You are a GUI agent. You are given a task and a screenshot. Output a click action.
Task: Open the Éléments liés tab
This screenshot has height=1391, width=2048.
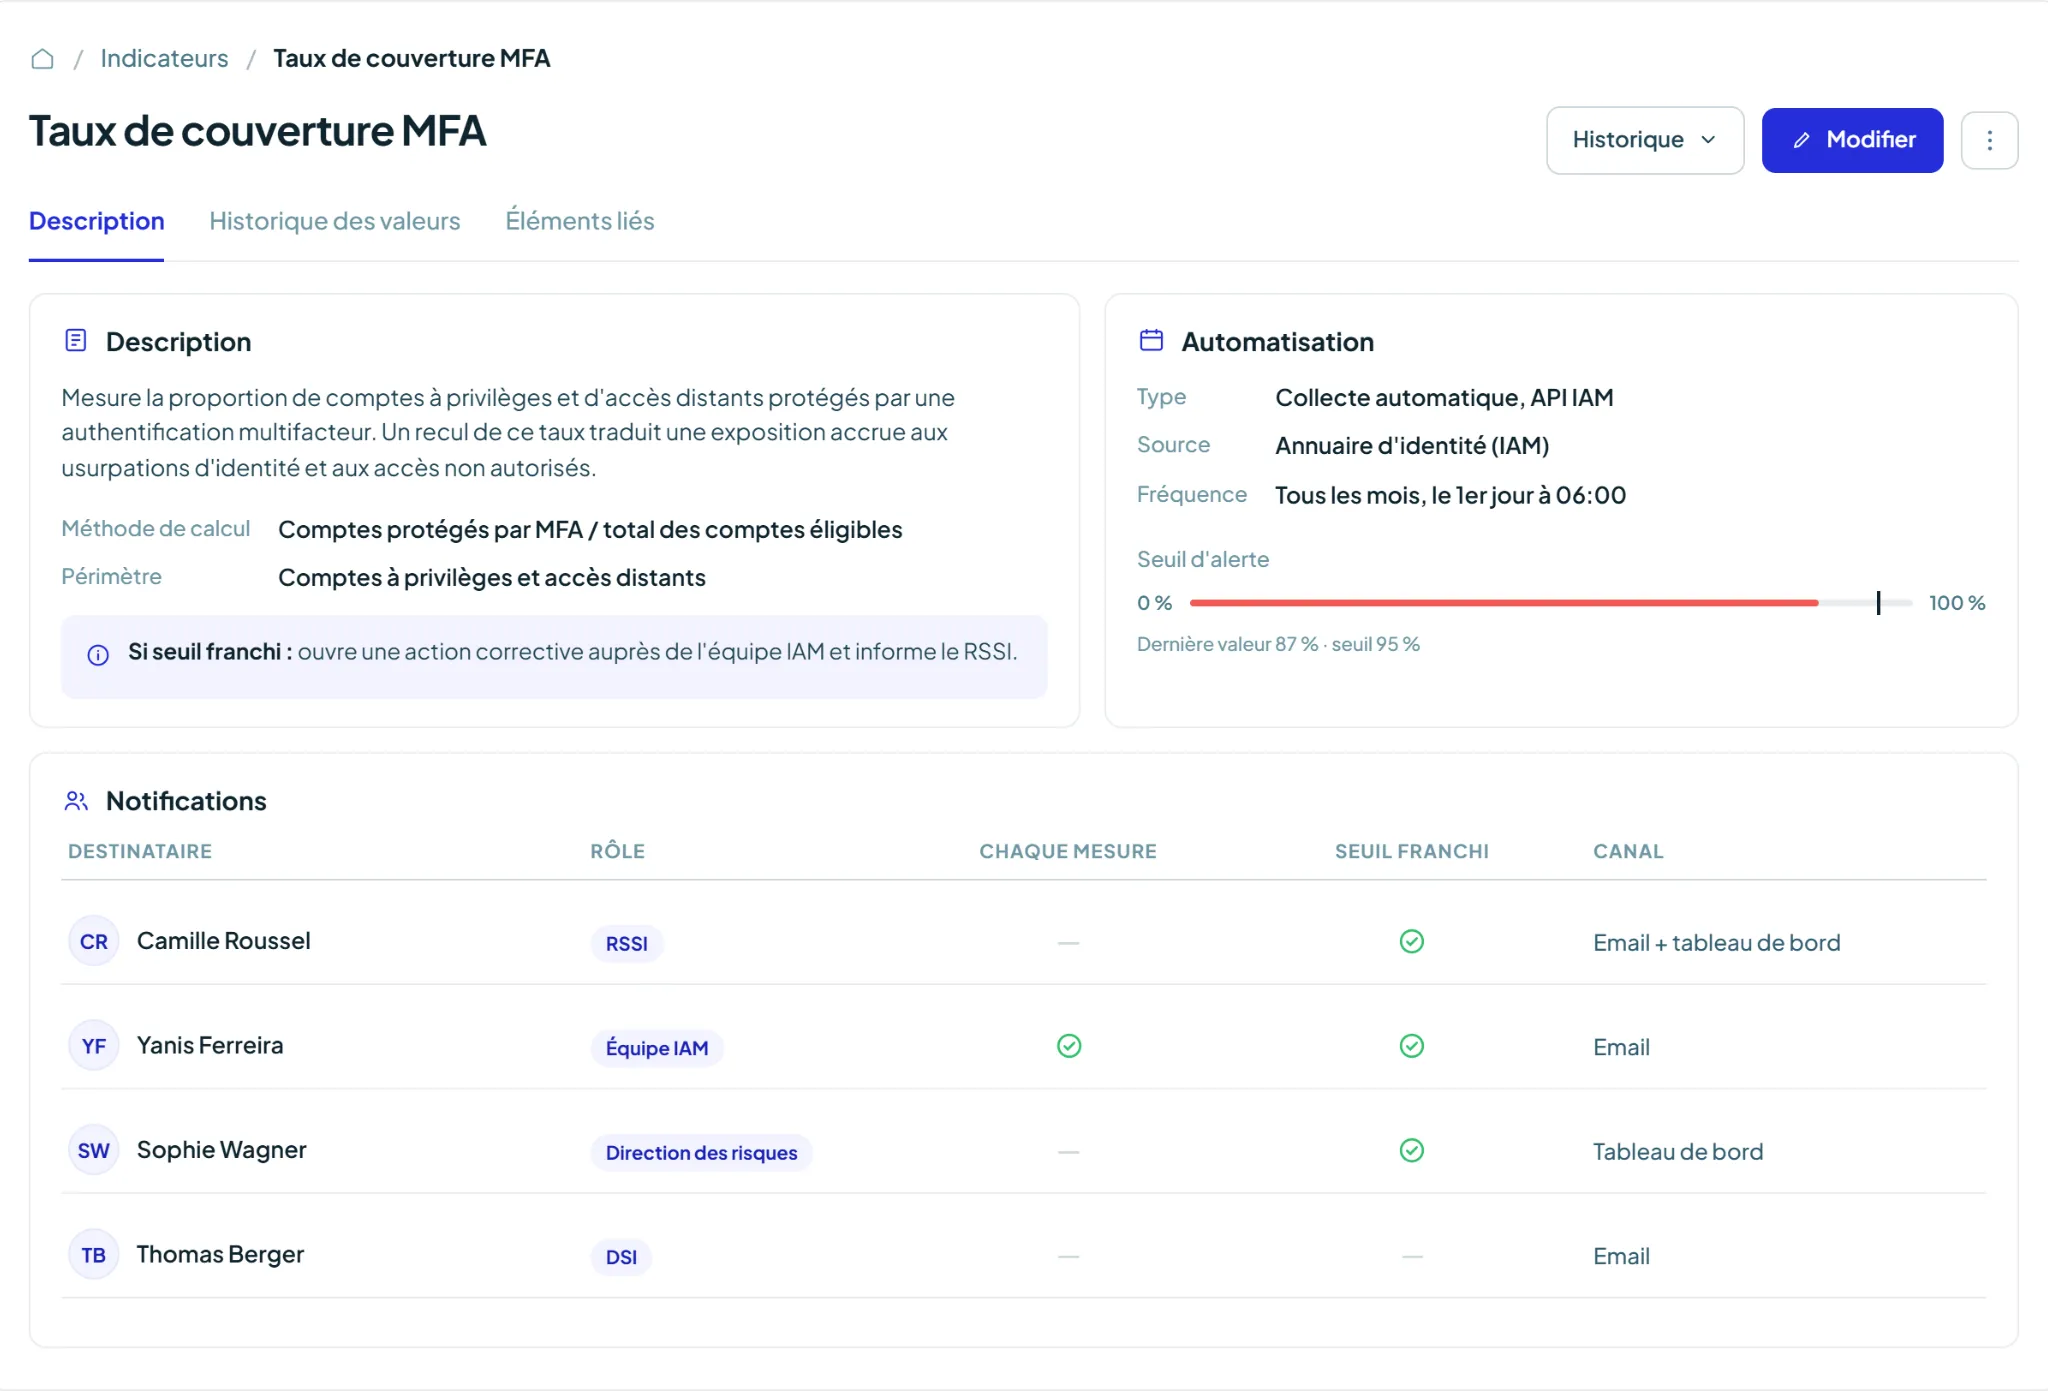[x=579, y=221]
